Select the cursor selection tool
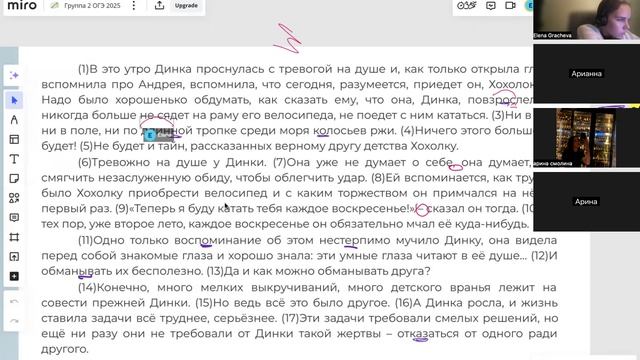The height and width of the screenshot is (360, 640). pyautogui.click(x=14, y=100)
